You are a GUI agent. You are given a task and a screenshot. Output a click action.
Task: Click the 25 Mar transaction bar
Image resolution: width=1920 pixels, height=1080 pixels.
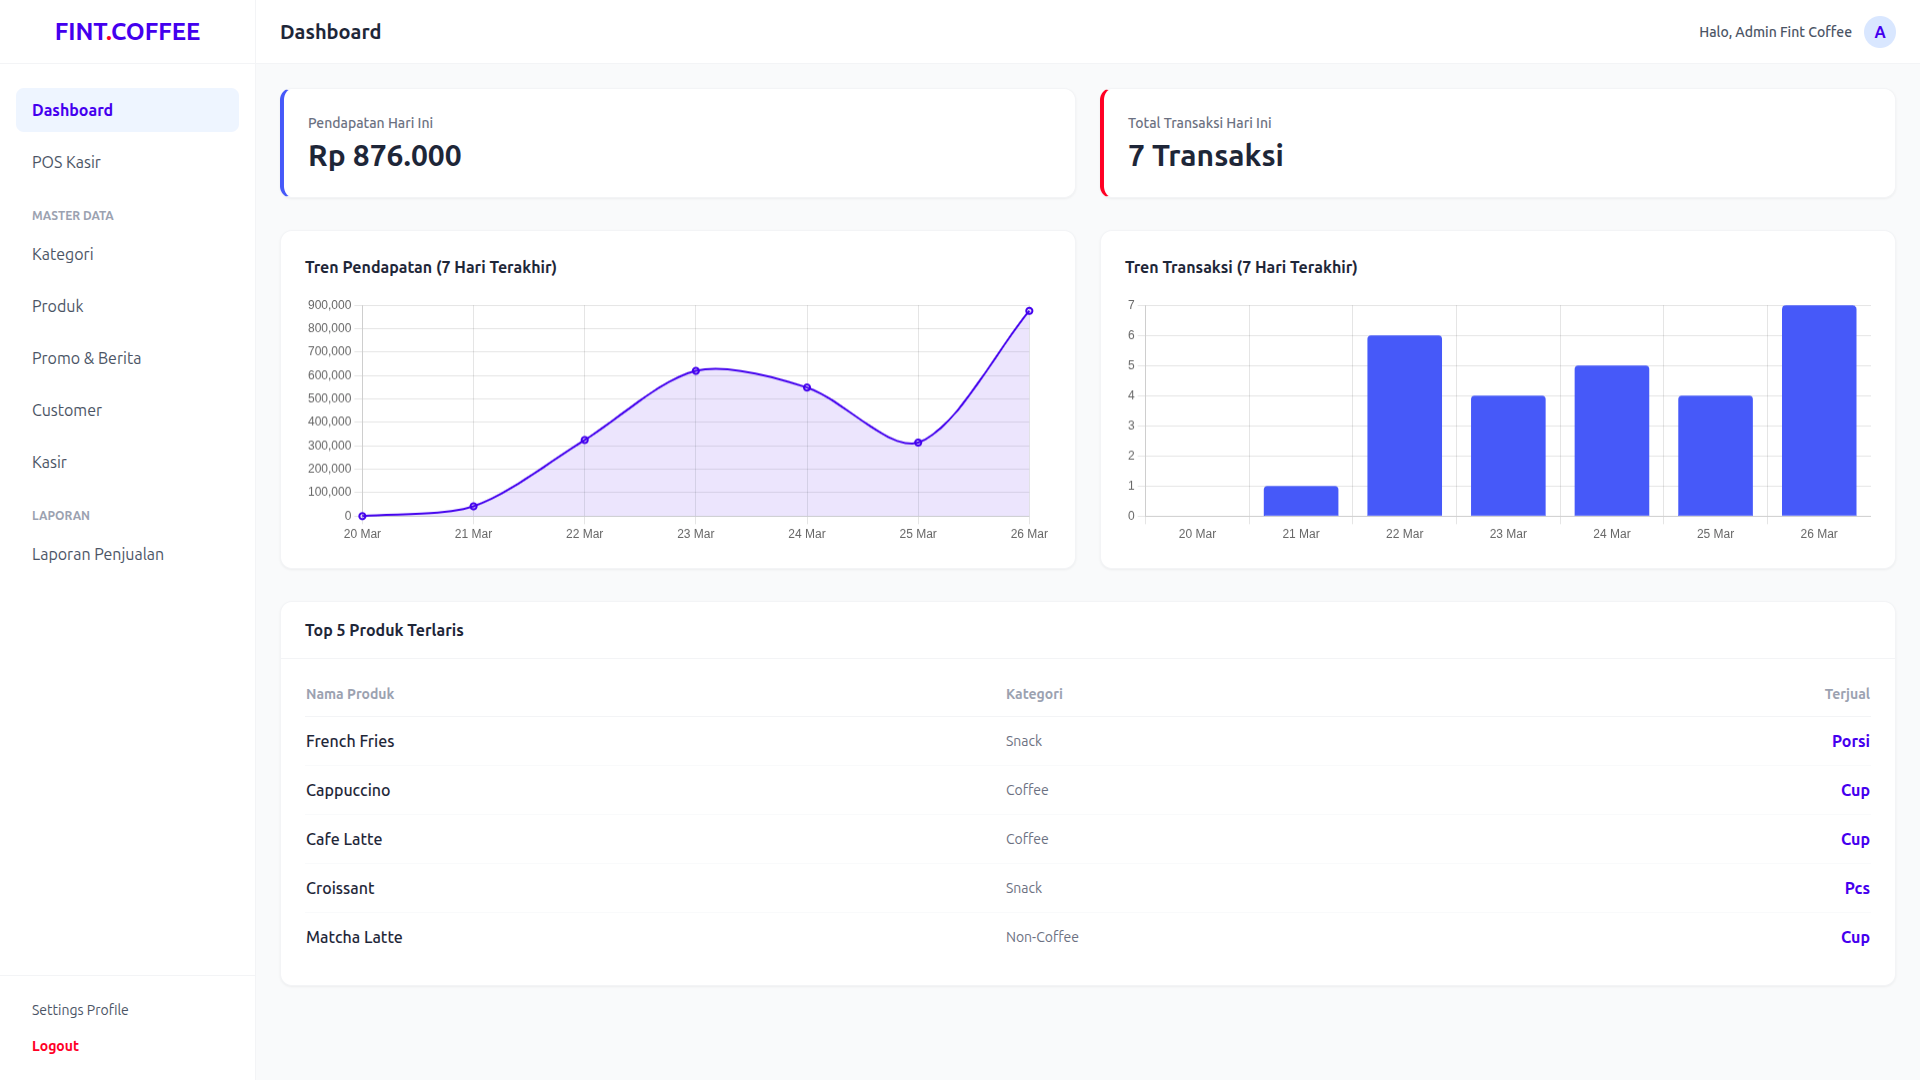point(1715,456)
